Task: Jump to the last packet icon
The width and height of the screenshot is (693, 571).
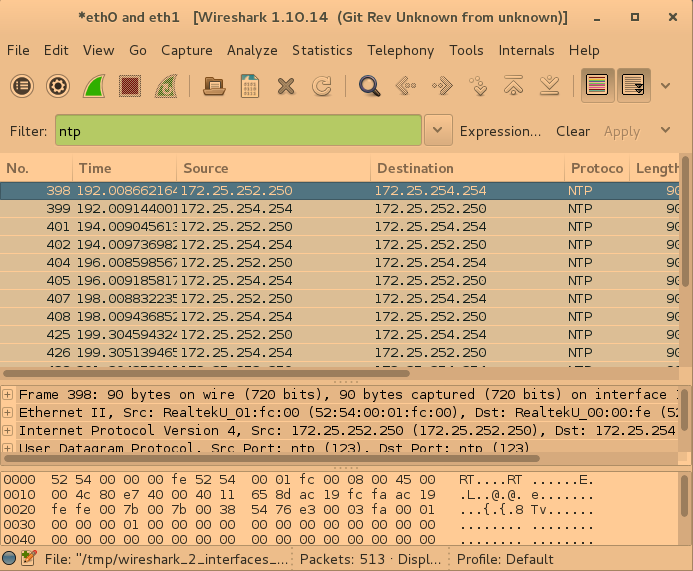Action: [549, 86]
